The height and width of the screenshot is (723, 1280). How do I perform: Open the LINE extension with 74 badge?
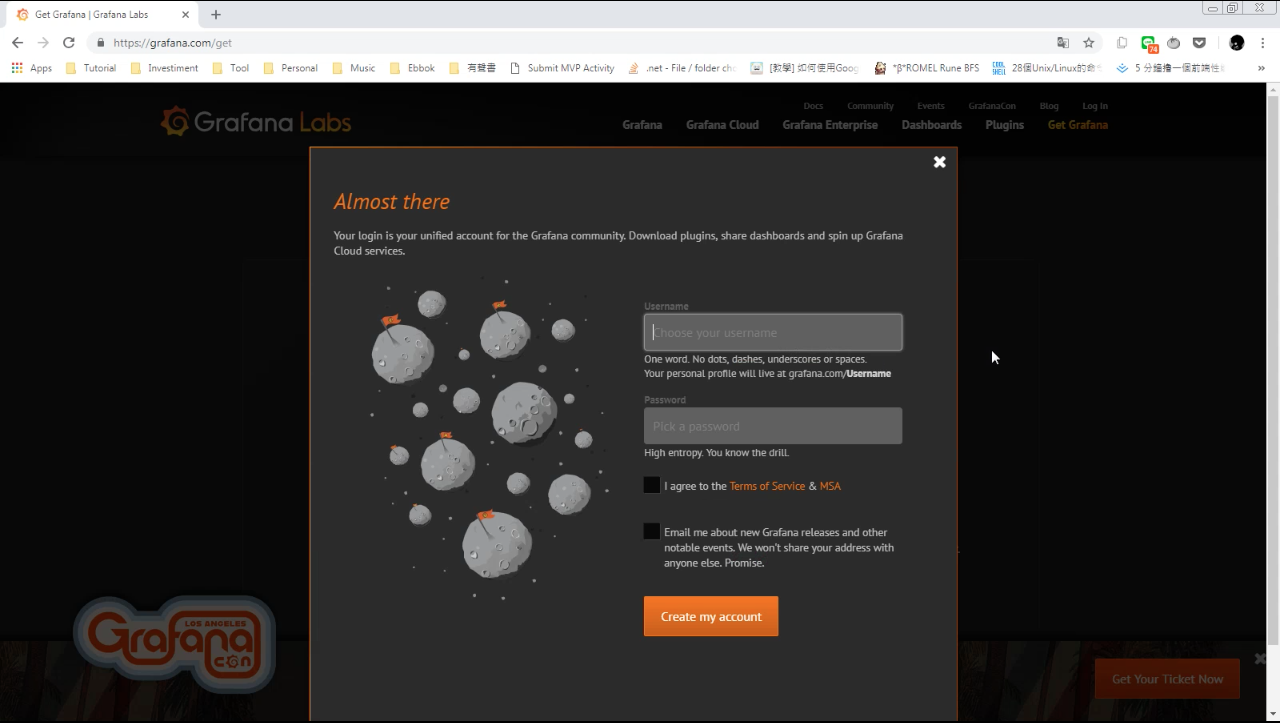(1149, 44)
